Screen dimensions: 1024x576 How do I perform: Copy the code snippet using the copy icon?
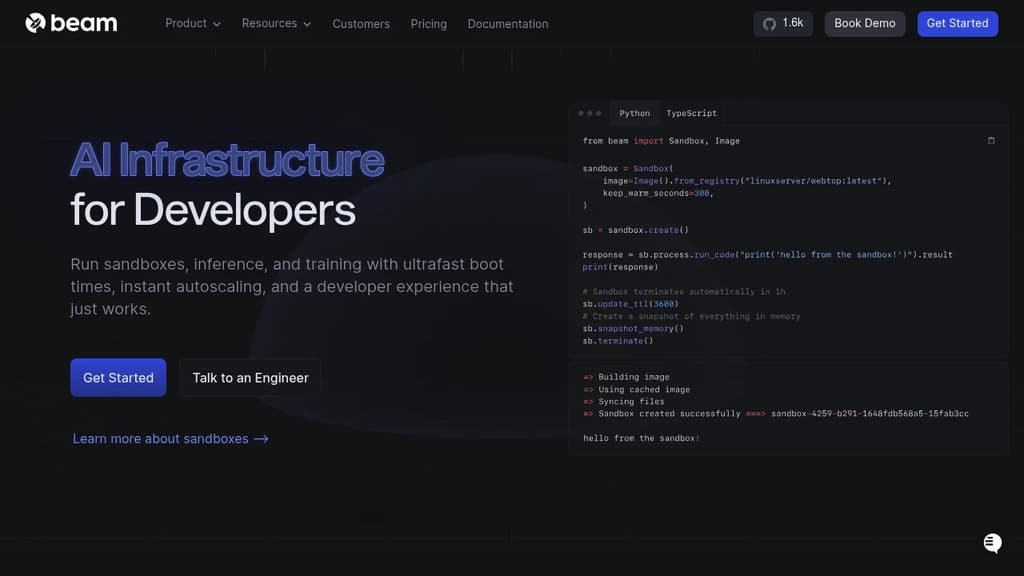point(991,141)
